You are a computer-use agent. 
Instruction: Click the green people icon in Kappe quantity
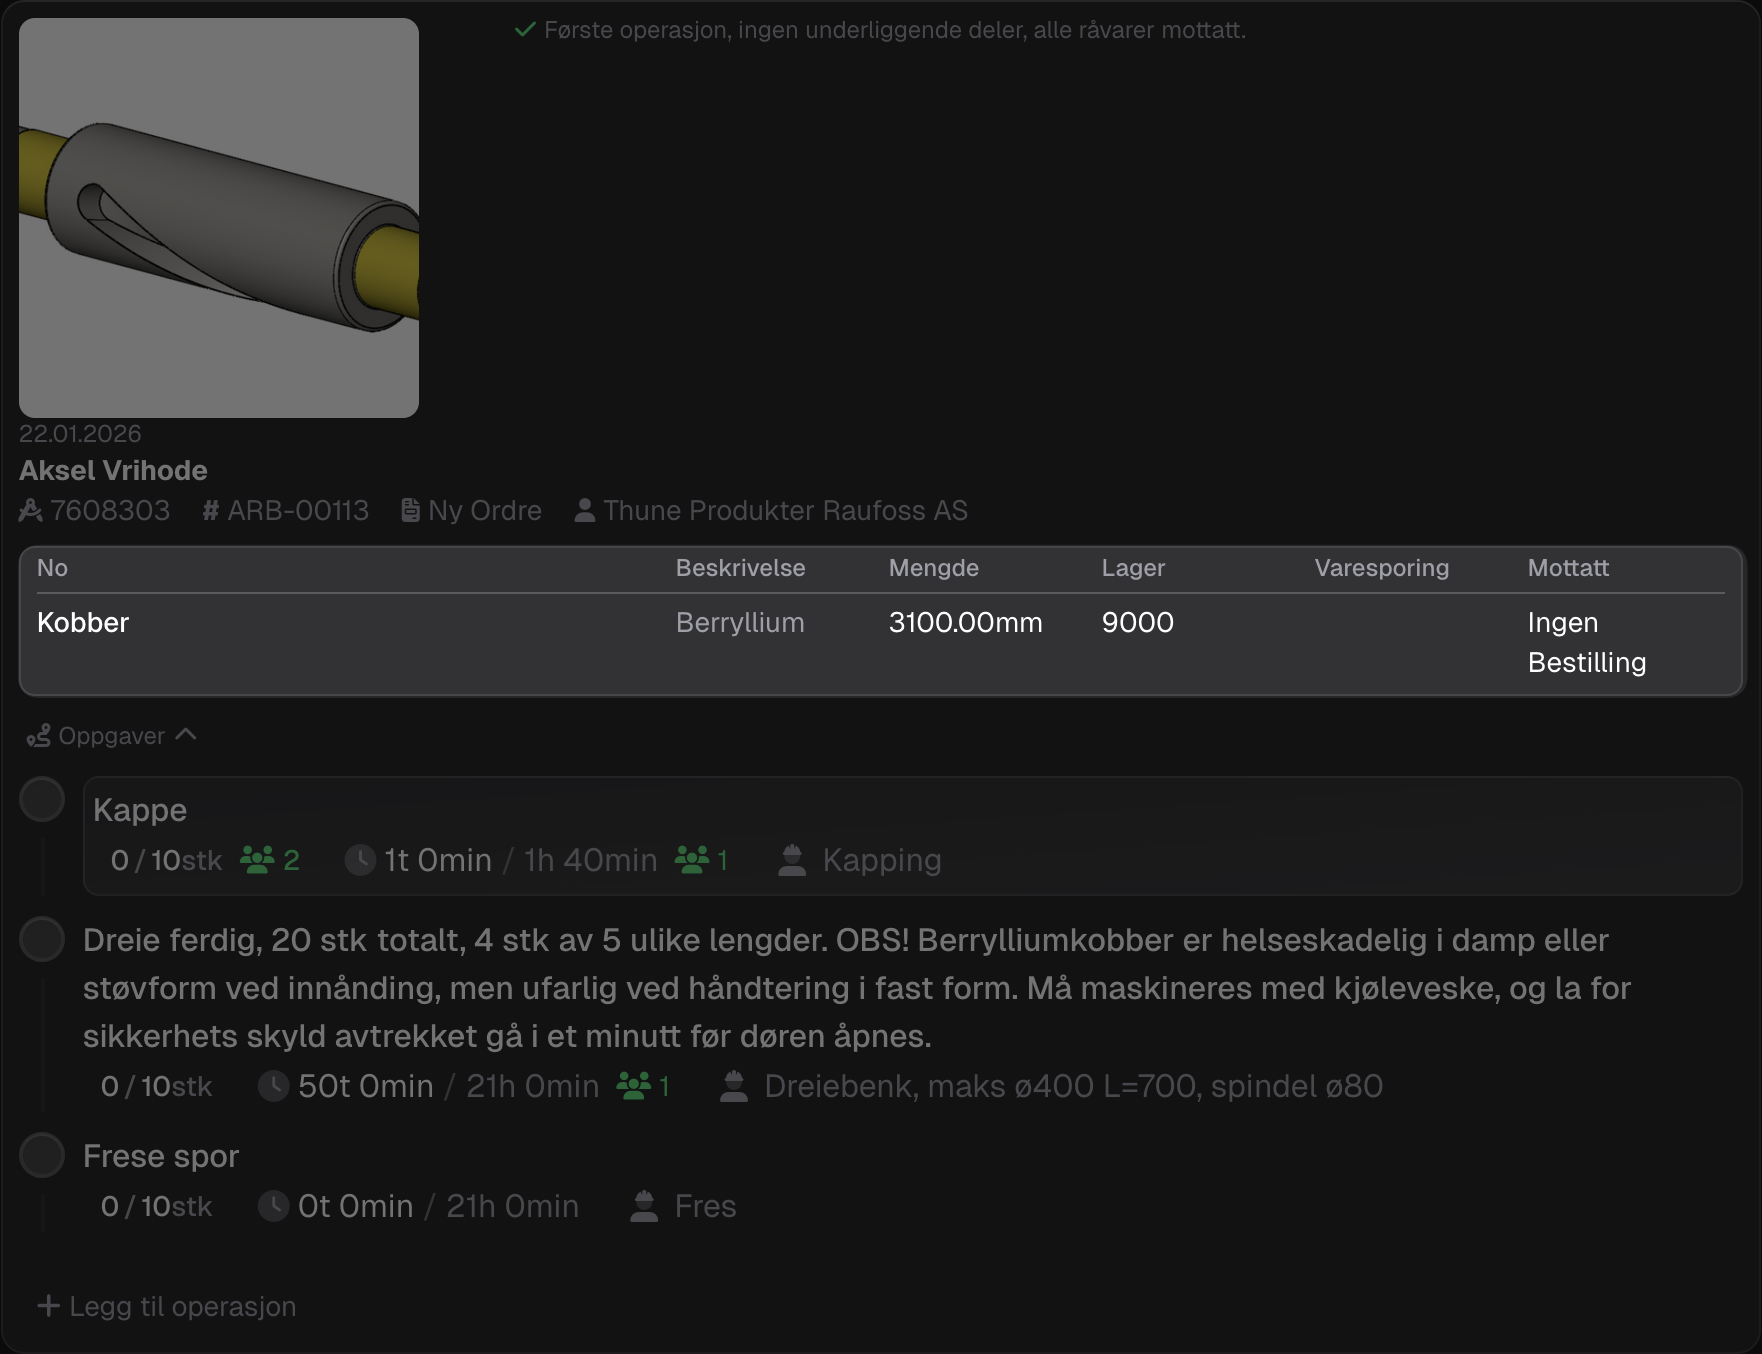[x=257, y=860]
